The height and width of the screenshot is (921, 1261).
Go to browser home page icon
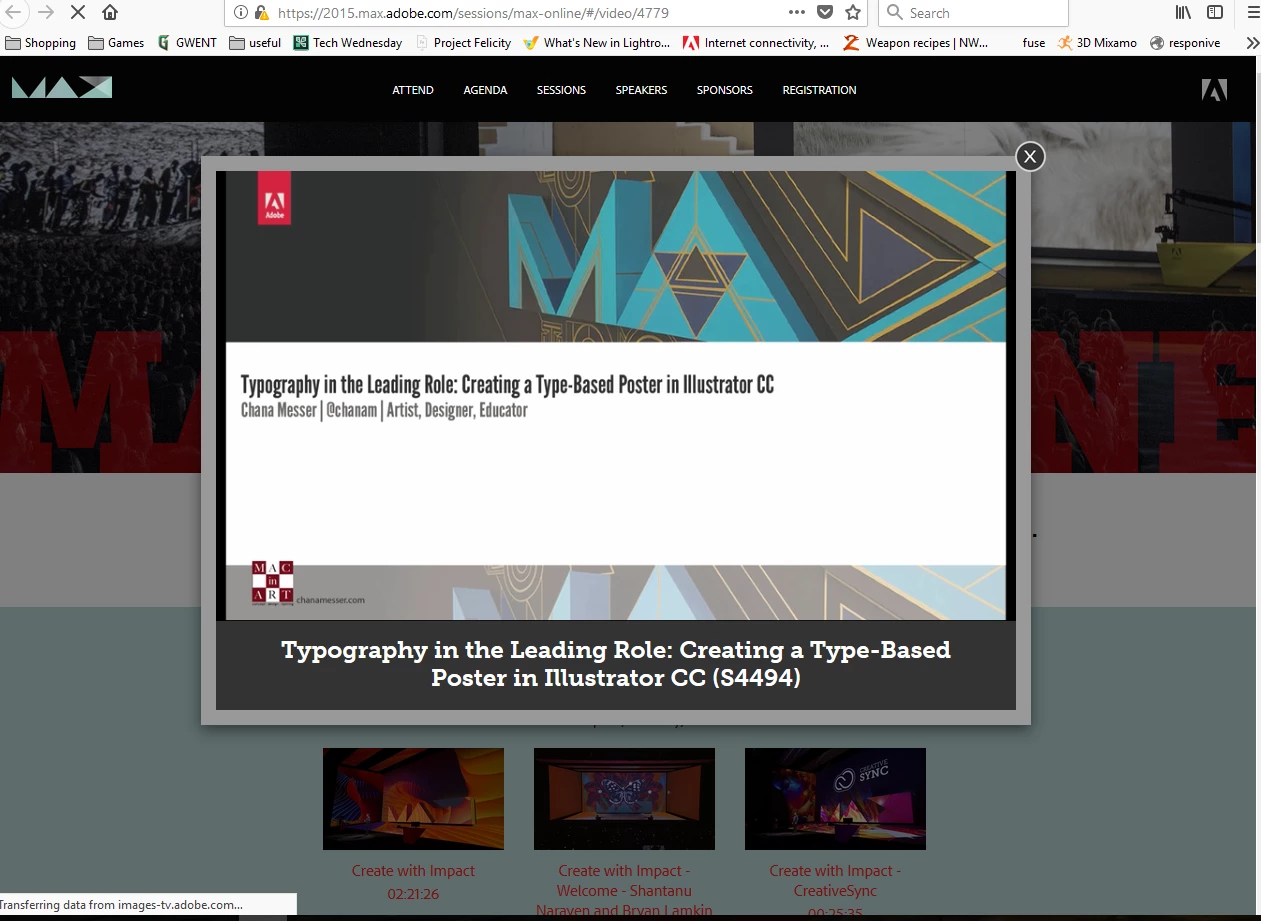pyautogui.click(x=110, y=13)
